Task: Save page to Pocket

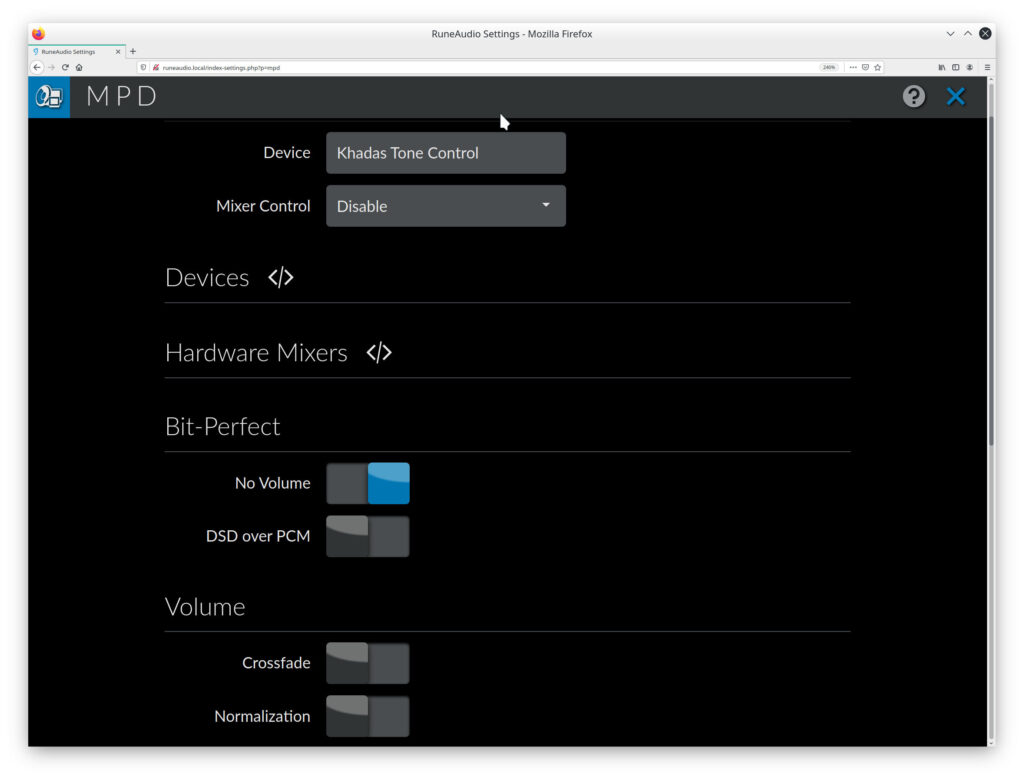Action: [x=865, y=67]
